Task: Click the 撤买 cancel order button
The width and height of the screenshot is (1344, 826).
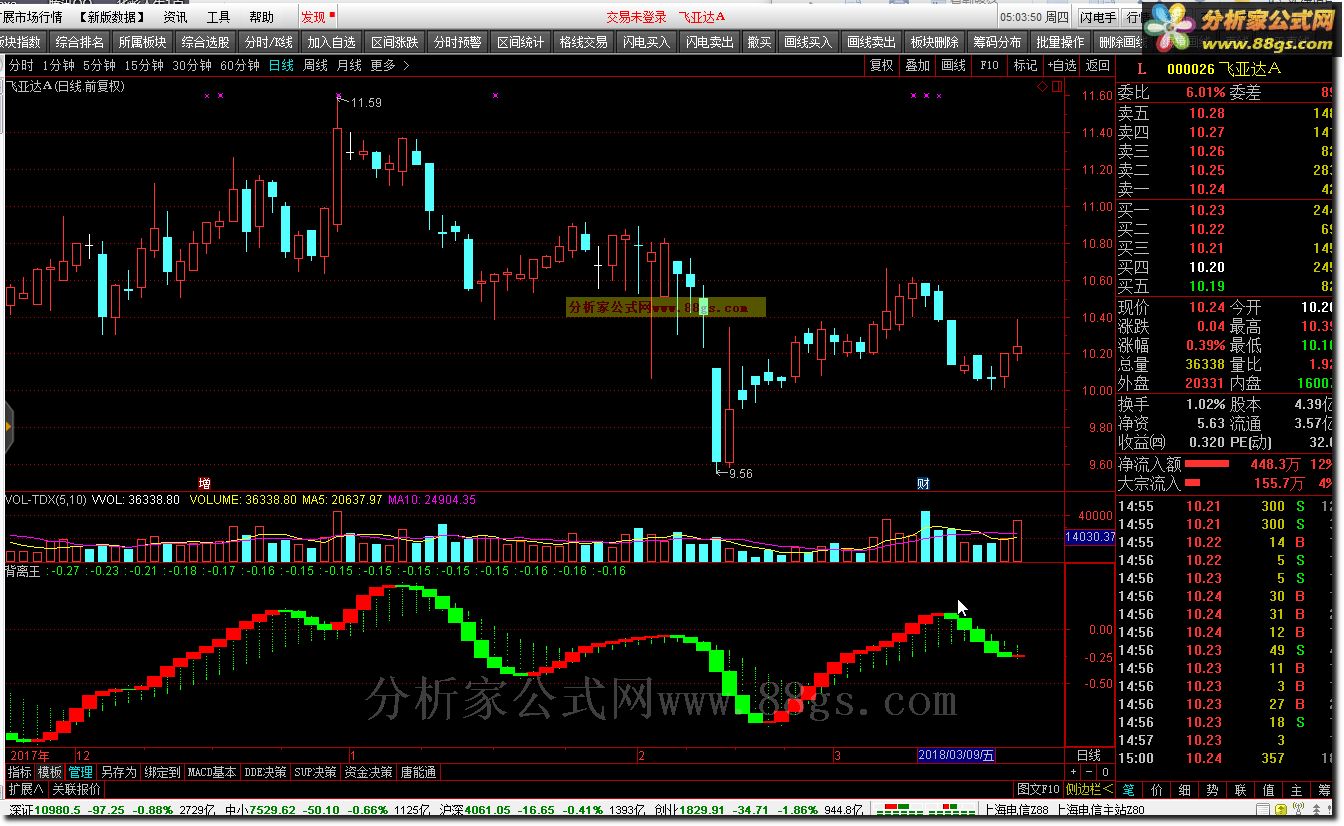Action: coord(759,42)
